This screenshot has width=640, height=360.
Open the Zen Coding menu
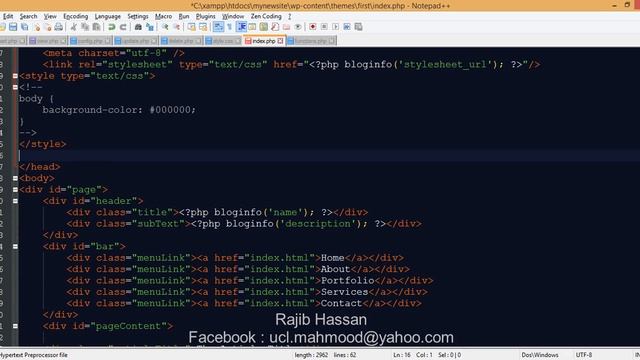pyautogui.click(x=266, y=16)
